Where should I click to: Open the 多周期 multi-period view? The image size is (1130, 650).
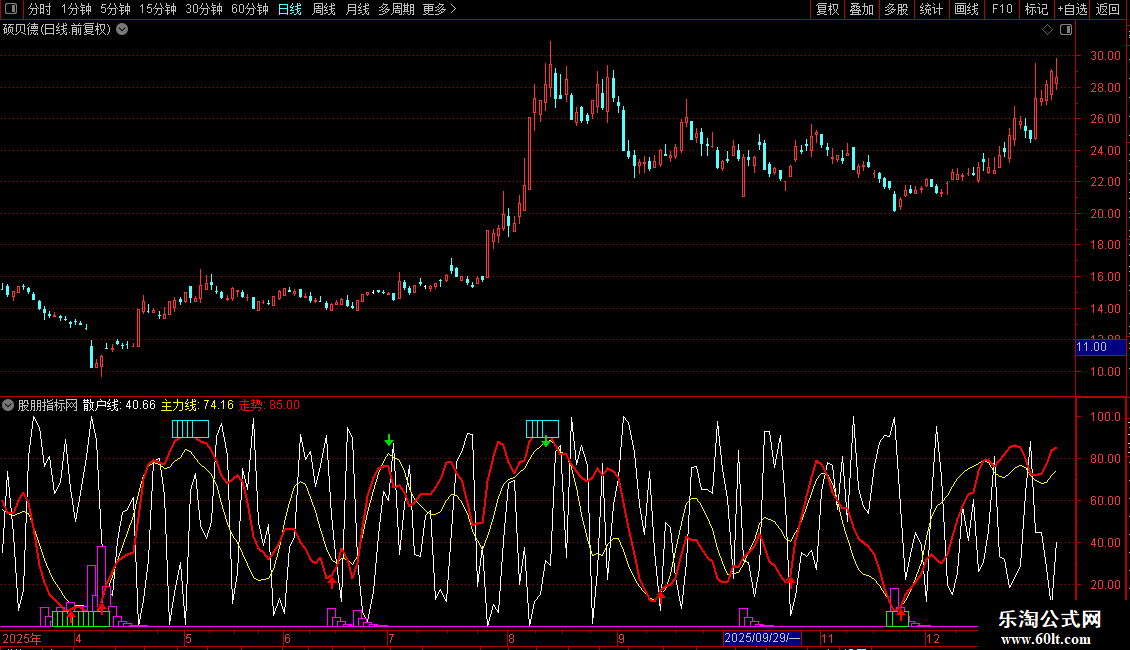tap(396, 9)
